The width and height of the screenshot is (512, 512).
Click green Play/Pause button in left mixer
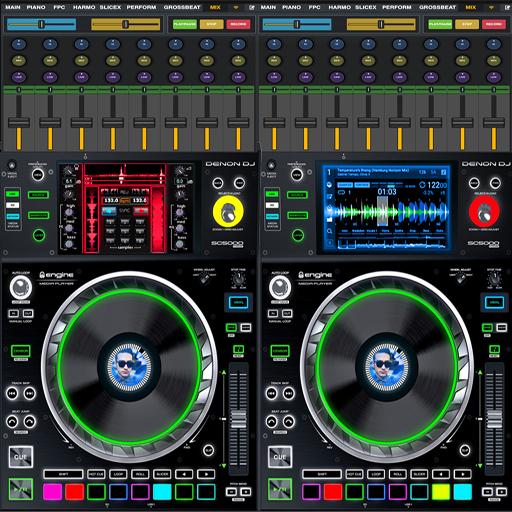coord(185,24)
